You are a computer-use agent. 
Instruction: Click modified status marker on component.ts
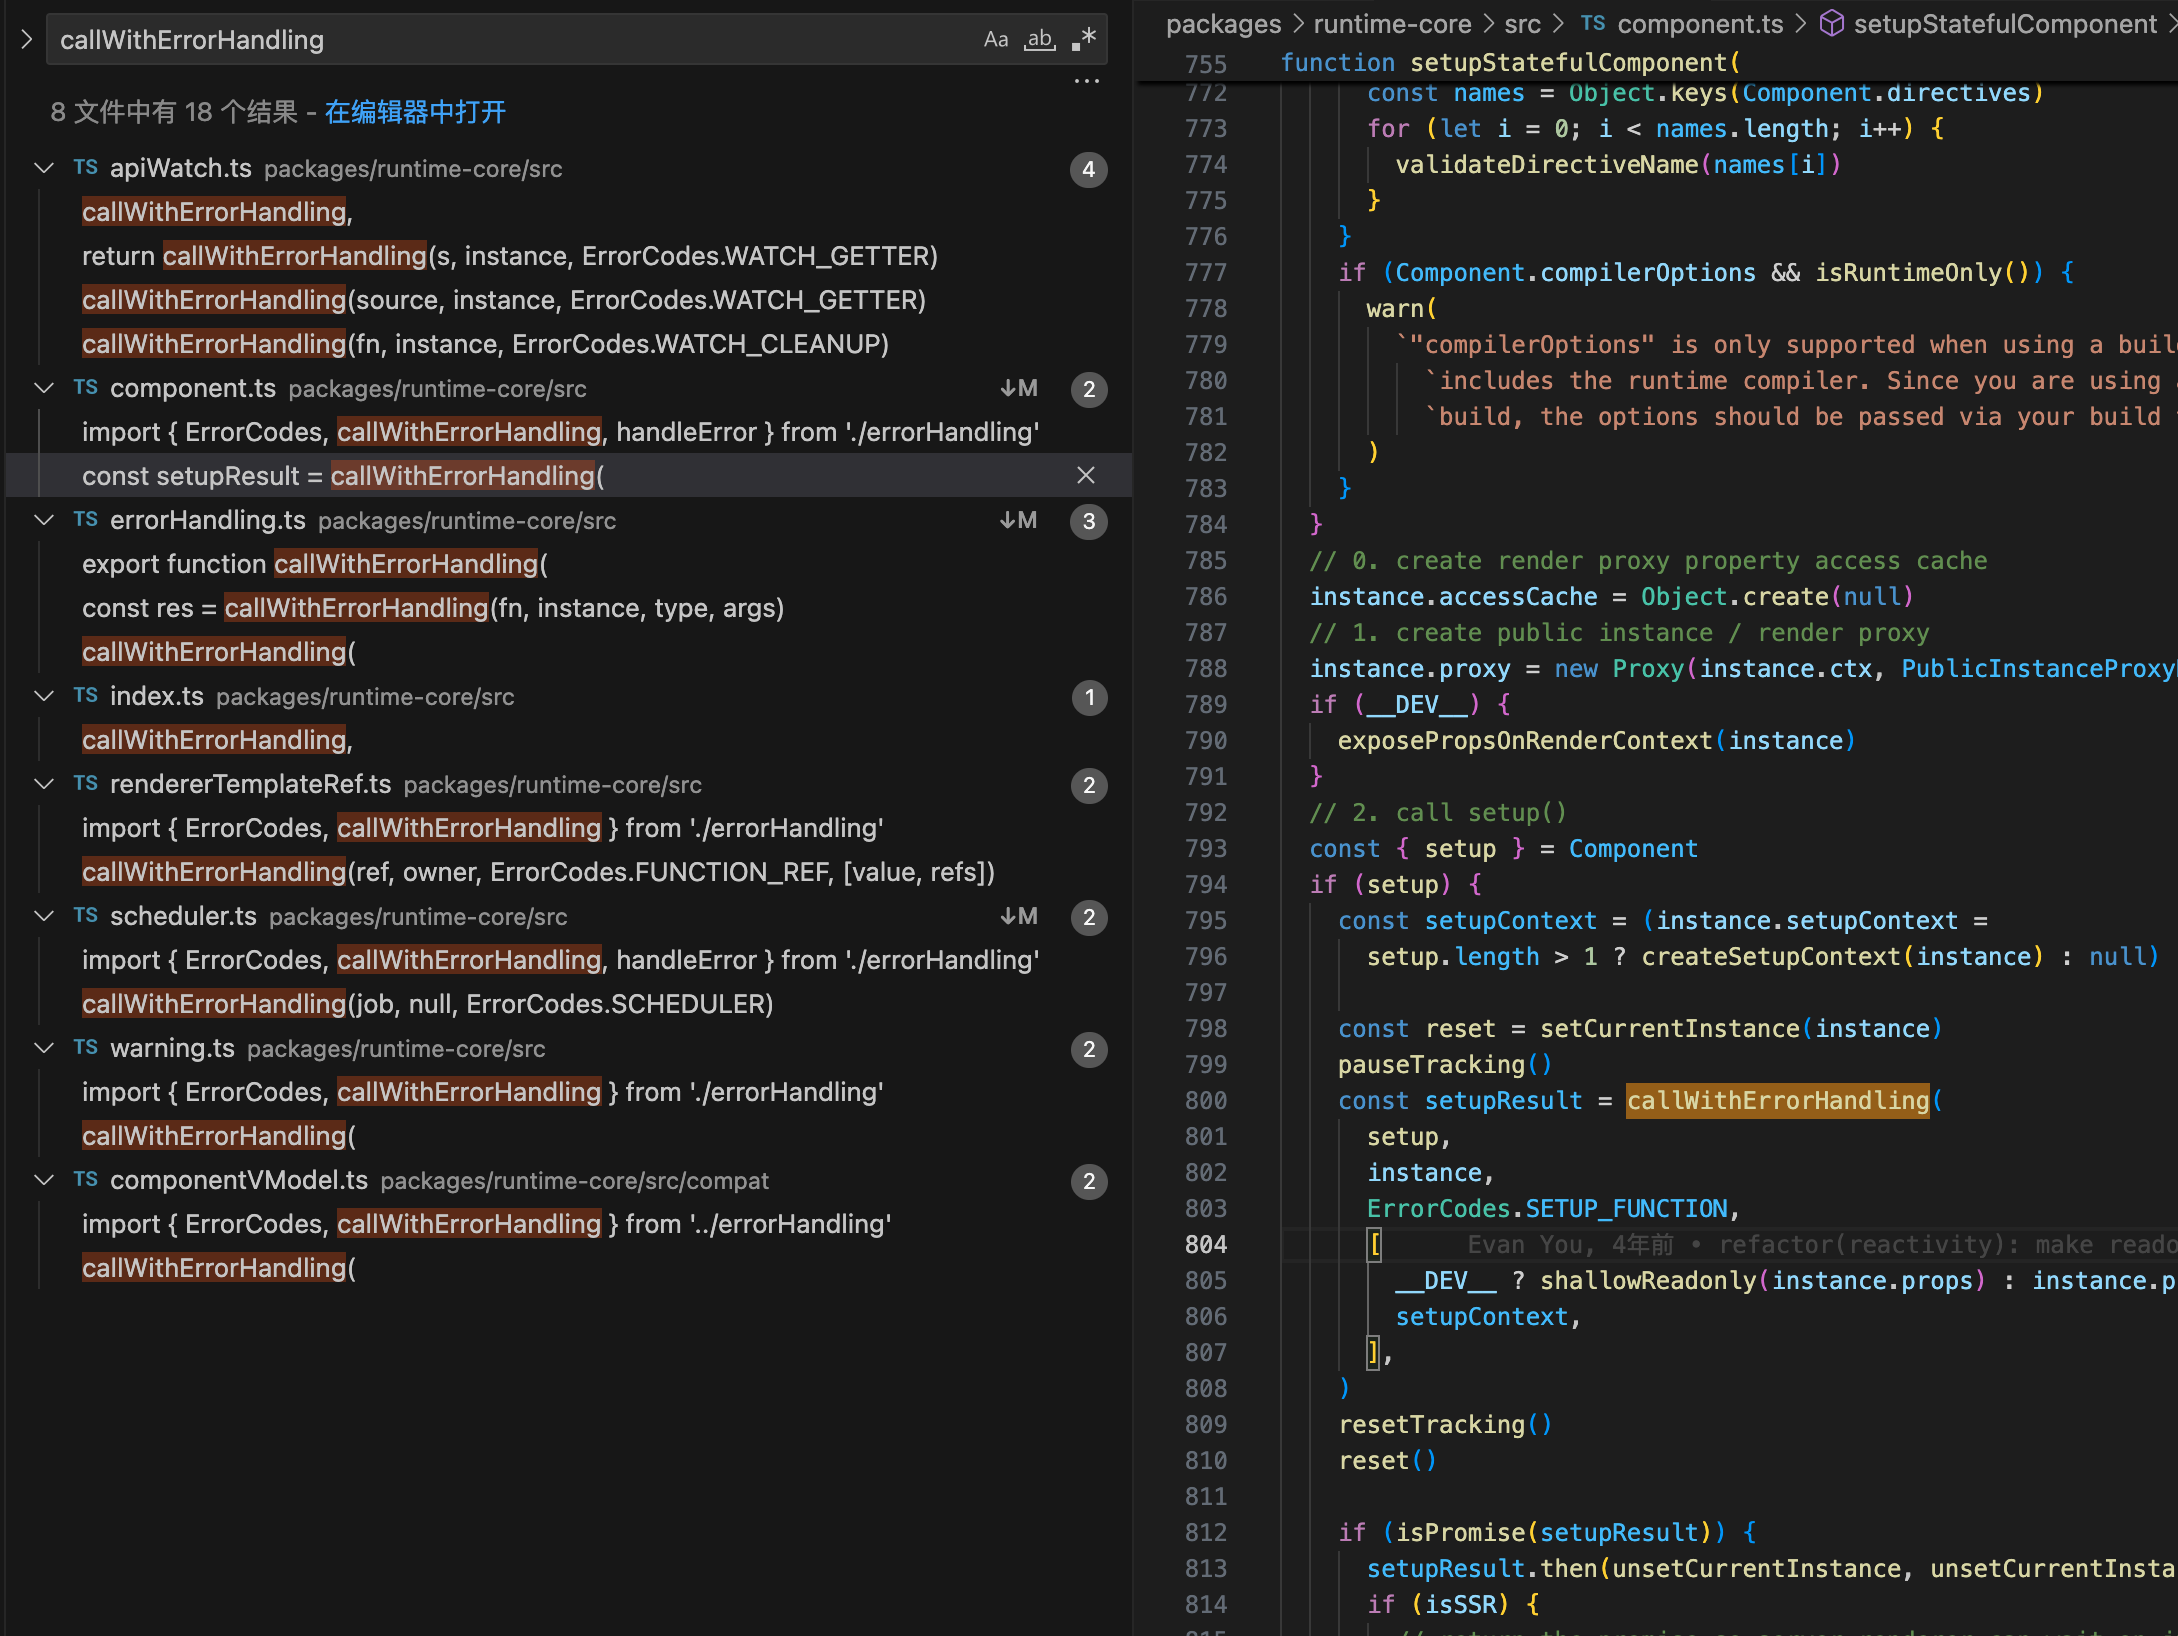point(1019,388)
